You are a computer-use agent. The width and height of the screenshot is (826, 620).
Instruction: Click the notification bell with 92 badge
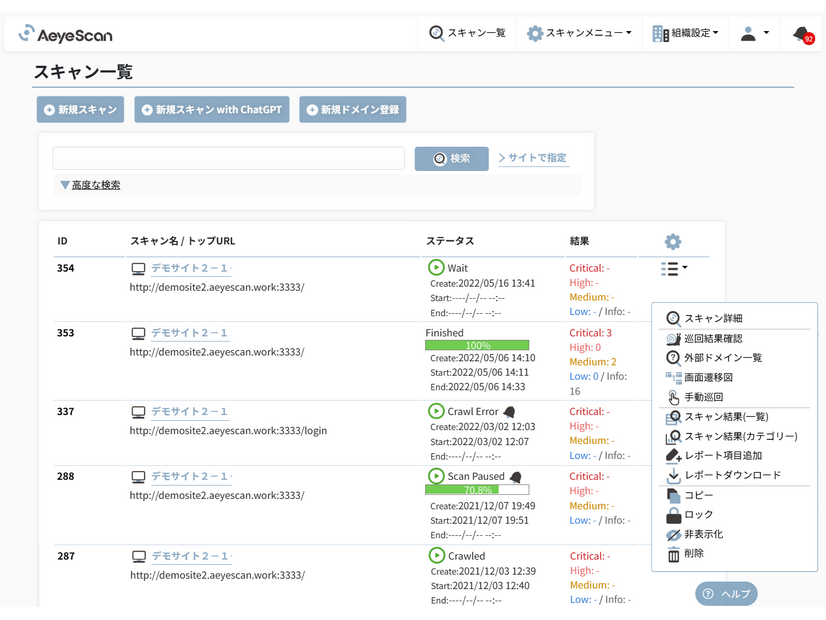click(x=803, y=35)
